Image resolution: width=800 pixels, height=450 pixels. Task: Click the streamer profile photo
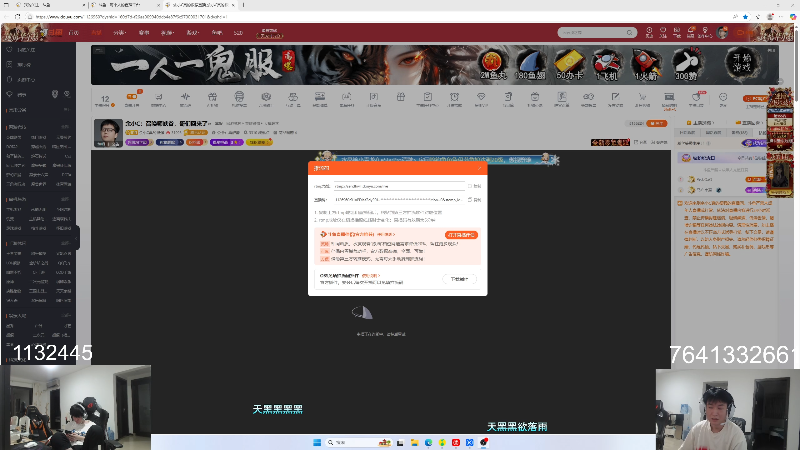pyautogui.click(x=108, y=133)
